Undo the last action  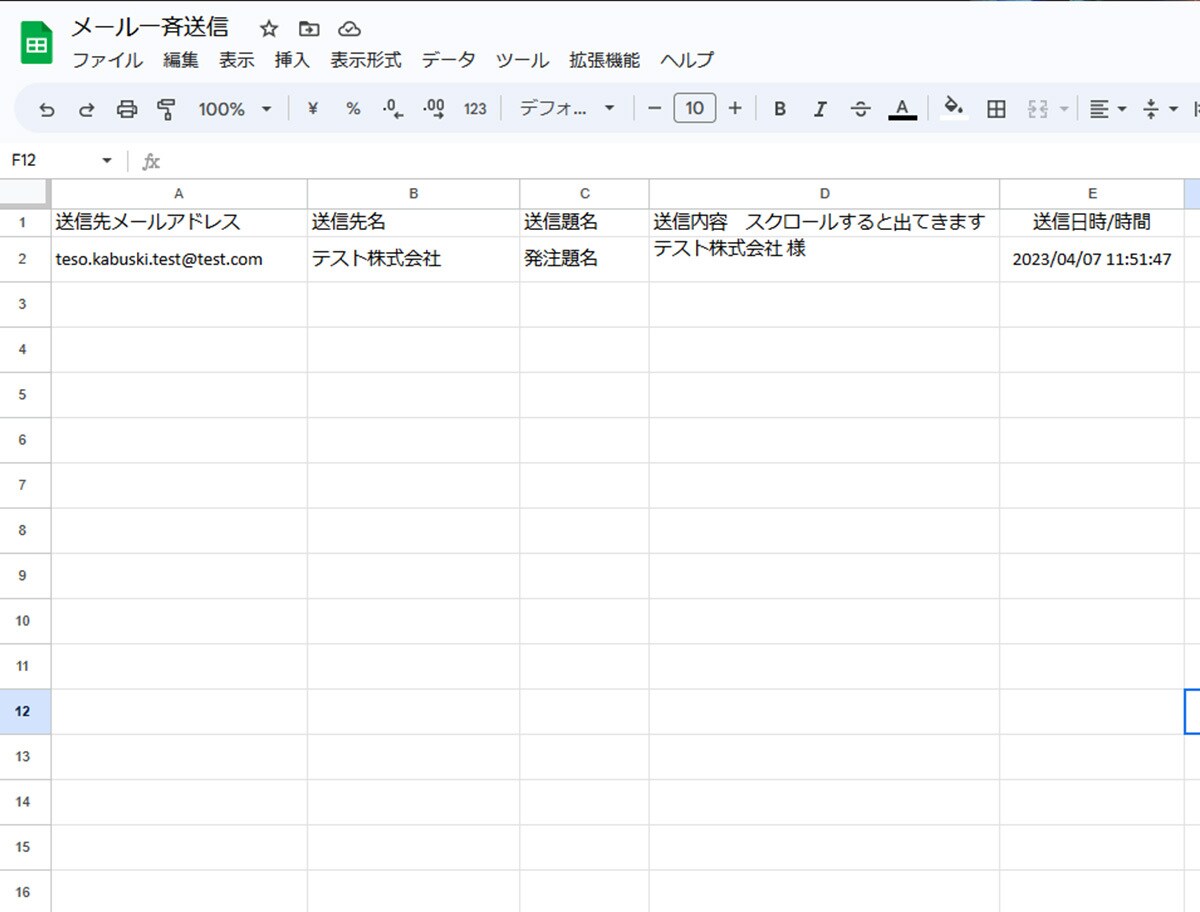click(x=47, y=109)
